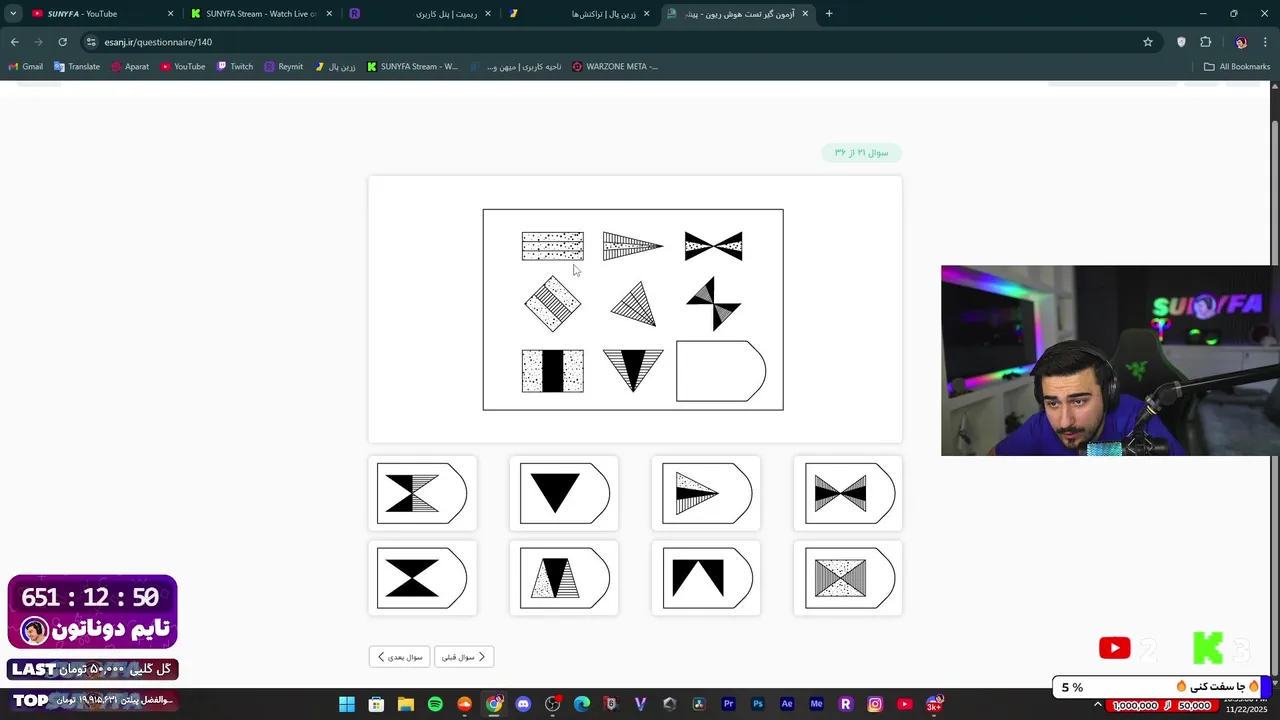Reload the esanj.ir page
This screenshot has height=720, width=1280.
coord(62,42)
